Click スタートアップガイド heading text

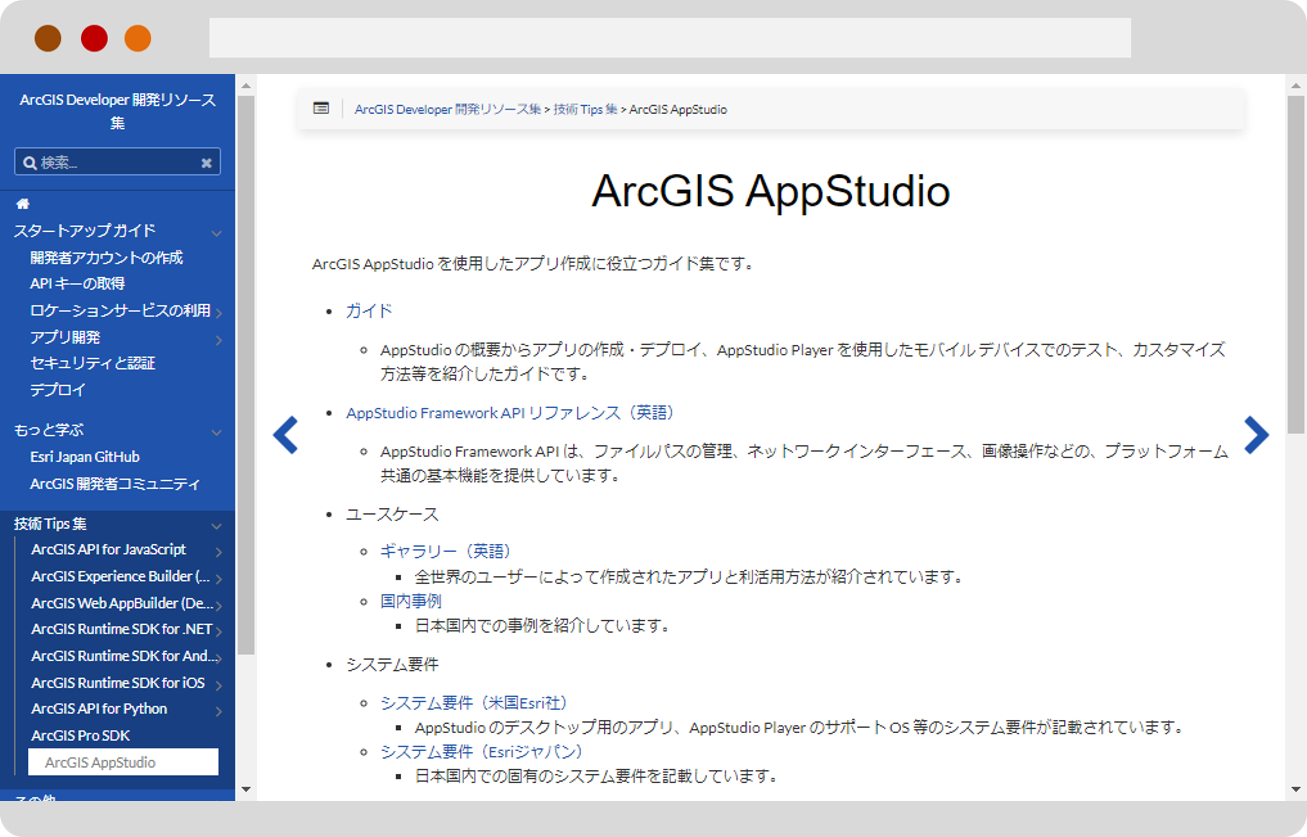tap(85, 230)
